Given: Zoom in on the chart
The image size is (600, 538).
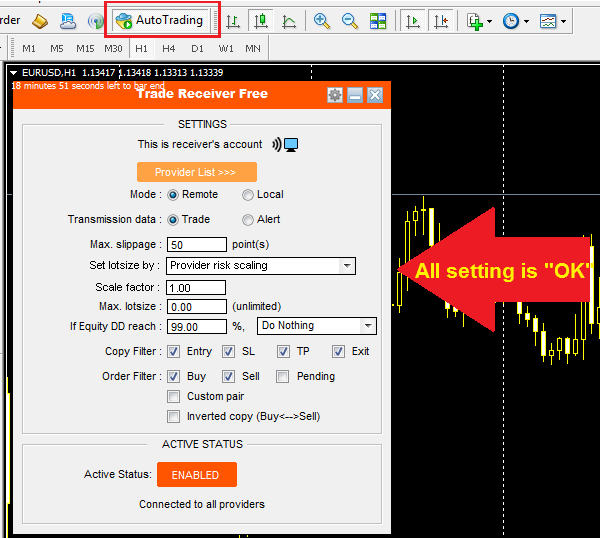Looking at the screenshot, I should click(x=321, y=21).
